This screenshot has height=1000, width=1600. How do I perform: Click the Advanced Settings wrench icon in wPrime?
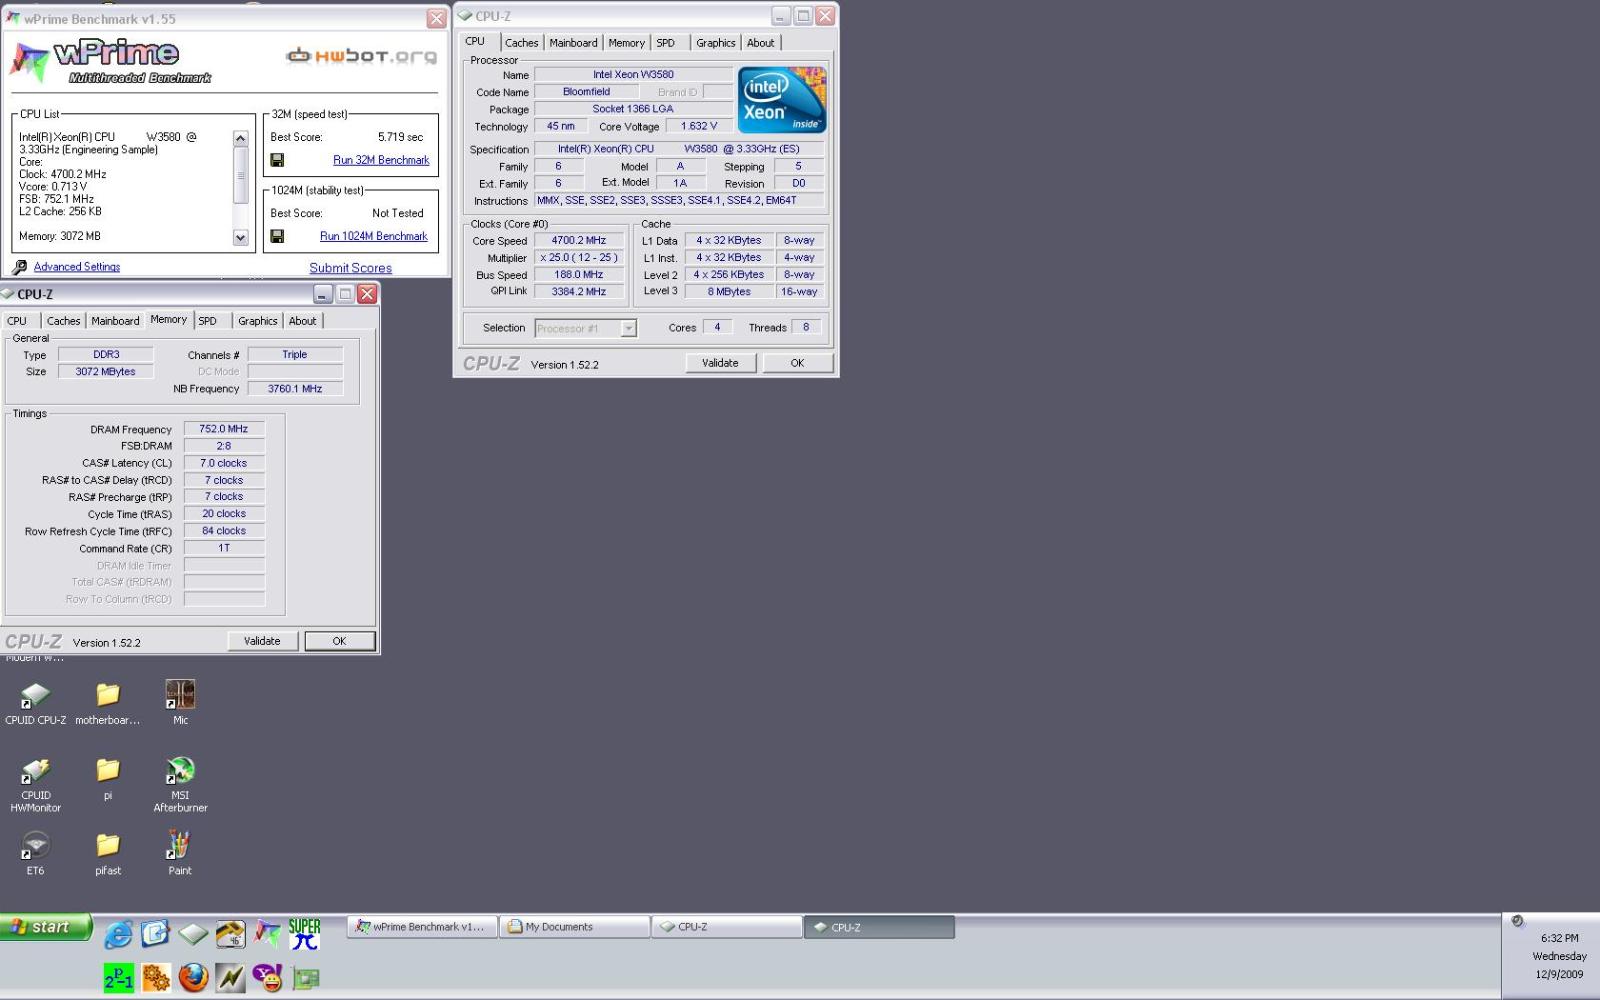pyautogui.click(x=20, y=267)
